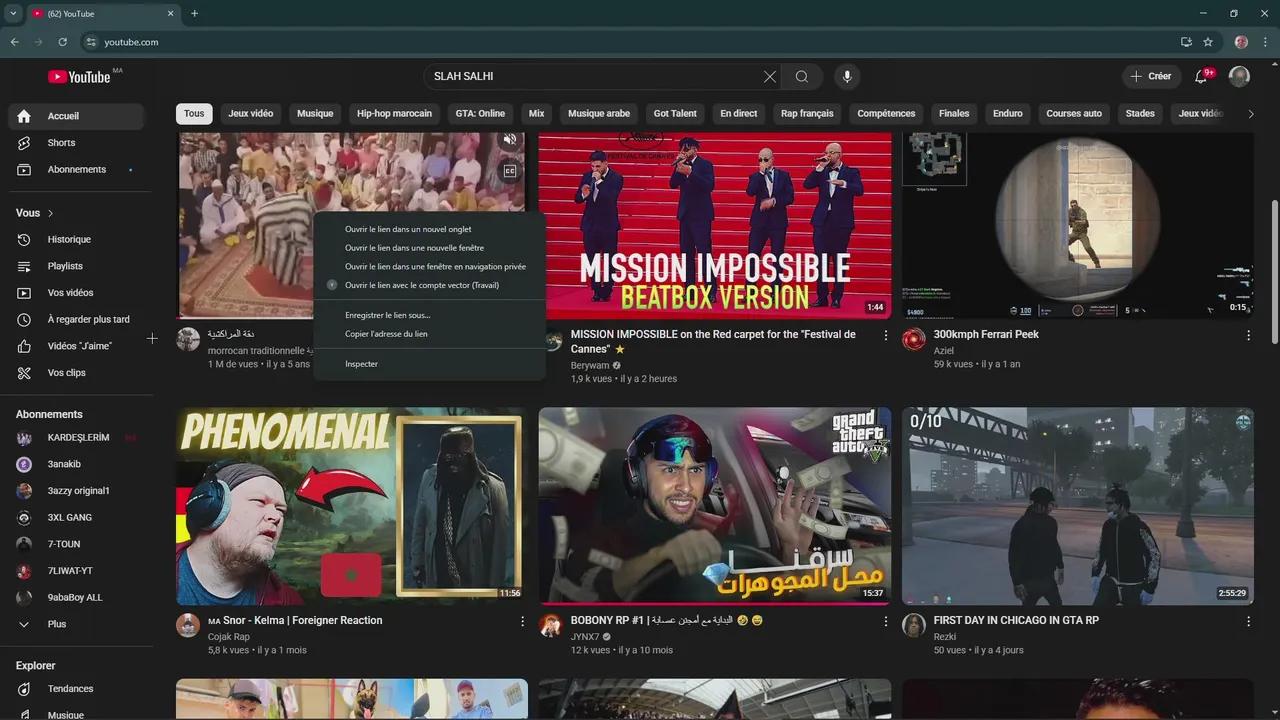This screenshot has height=720, width=1280.
Task: Select the Rap français filter chip
Action: pyautogui.click(x=807, y=114)
